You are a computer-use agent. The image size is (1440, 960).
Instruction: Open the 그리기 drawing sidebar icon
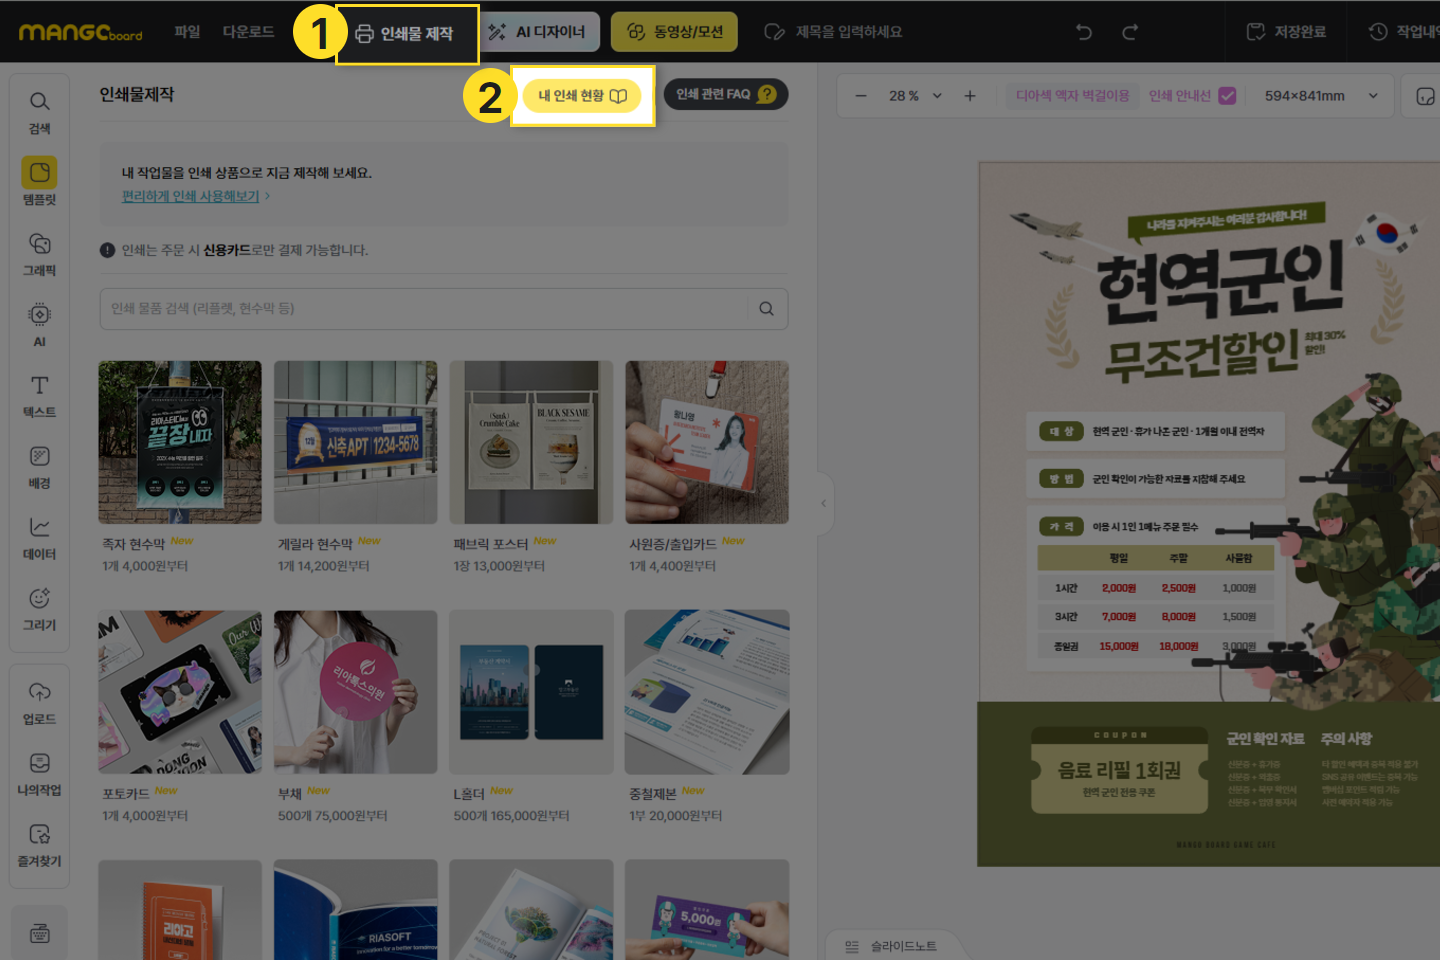click(x=39, y=609)
